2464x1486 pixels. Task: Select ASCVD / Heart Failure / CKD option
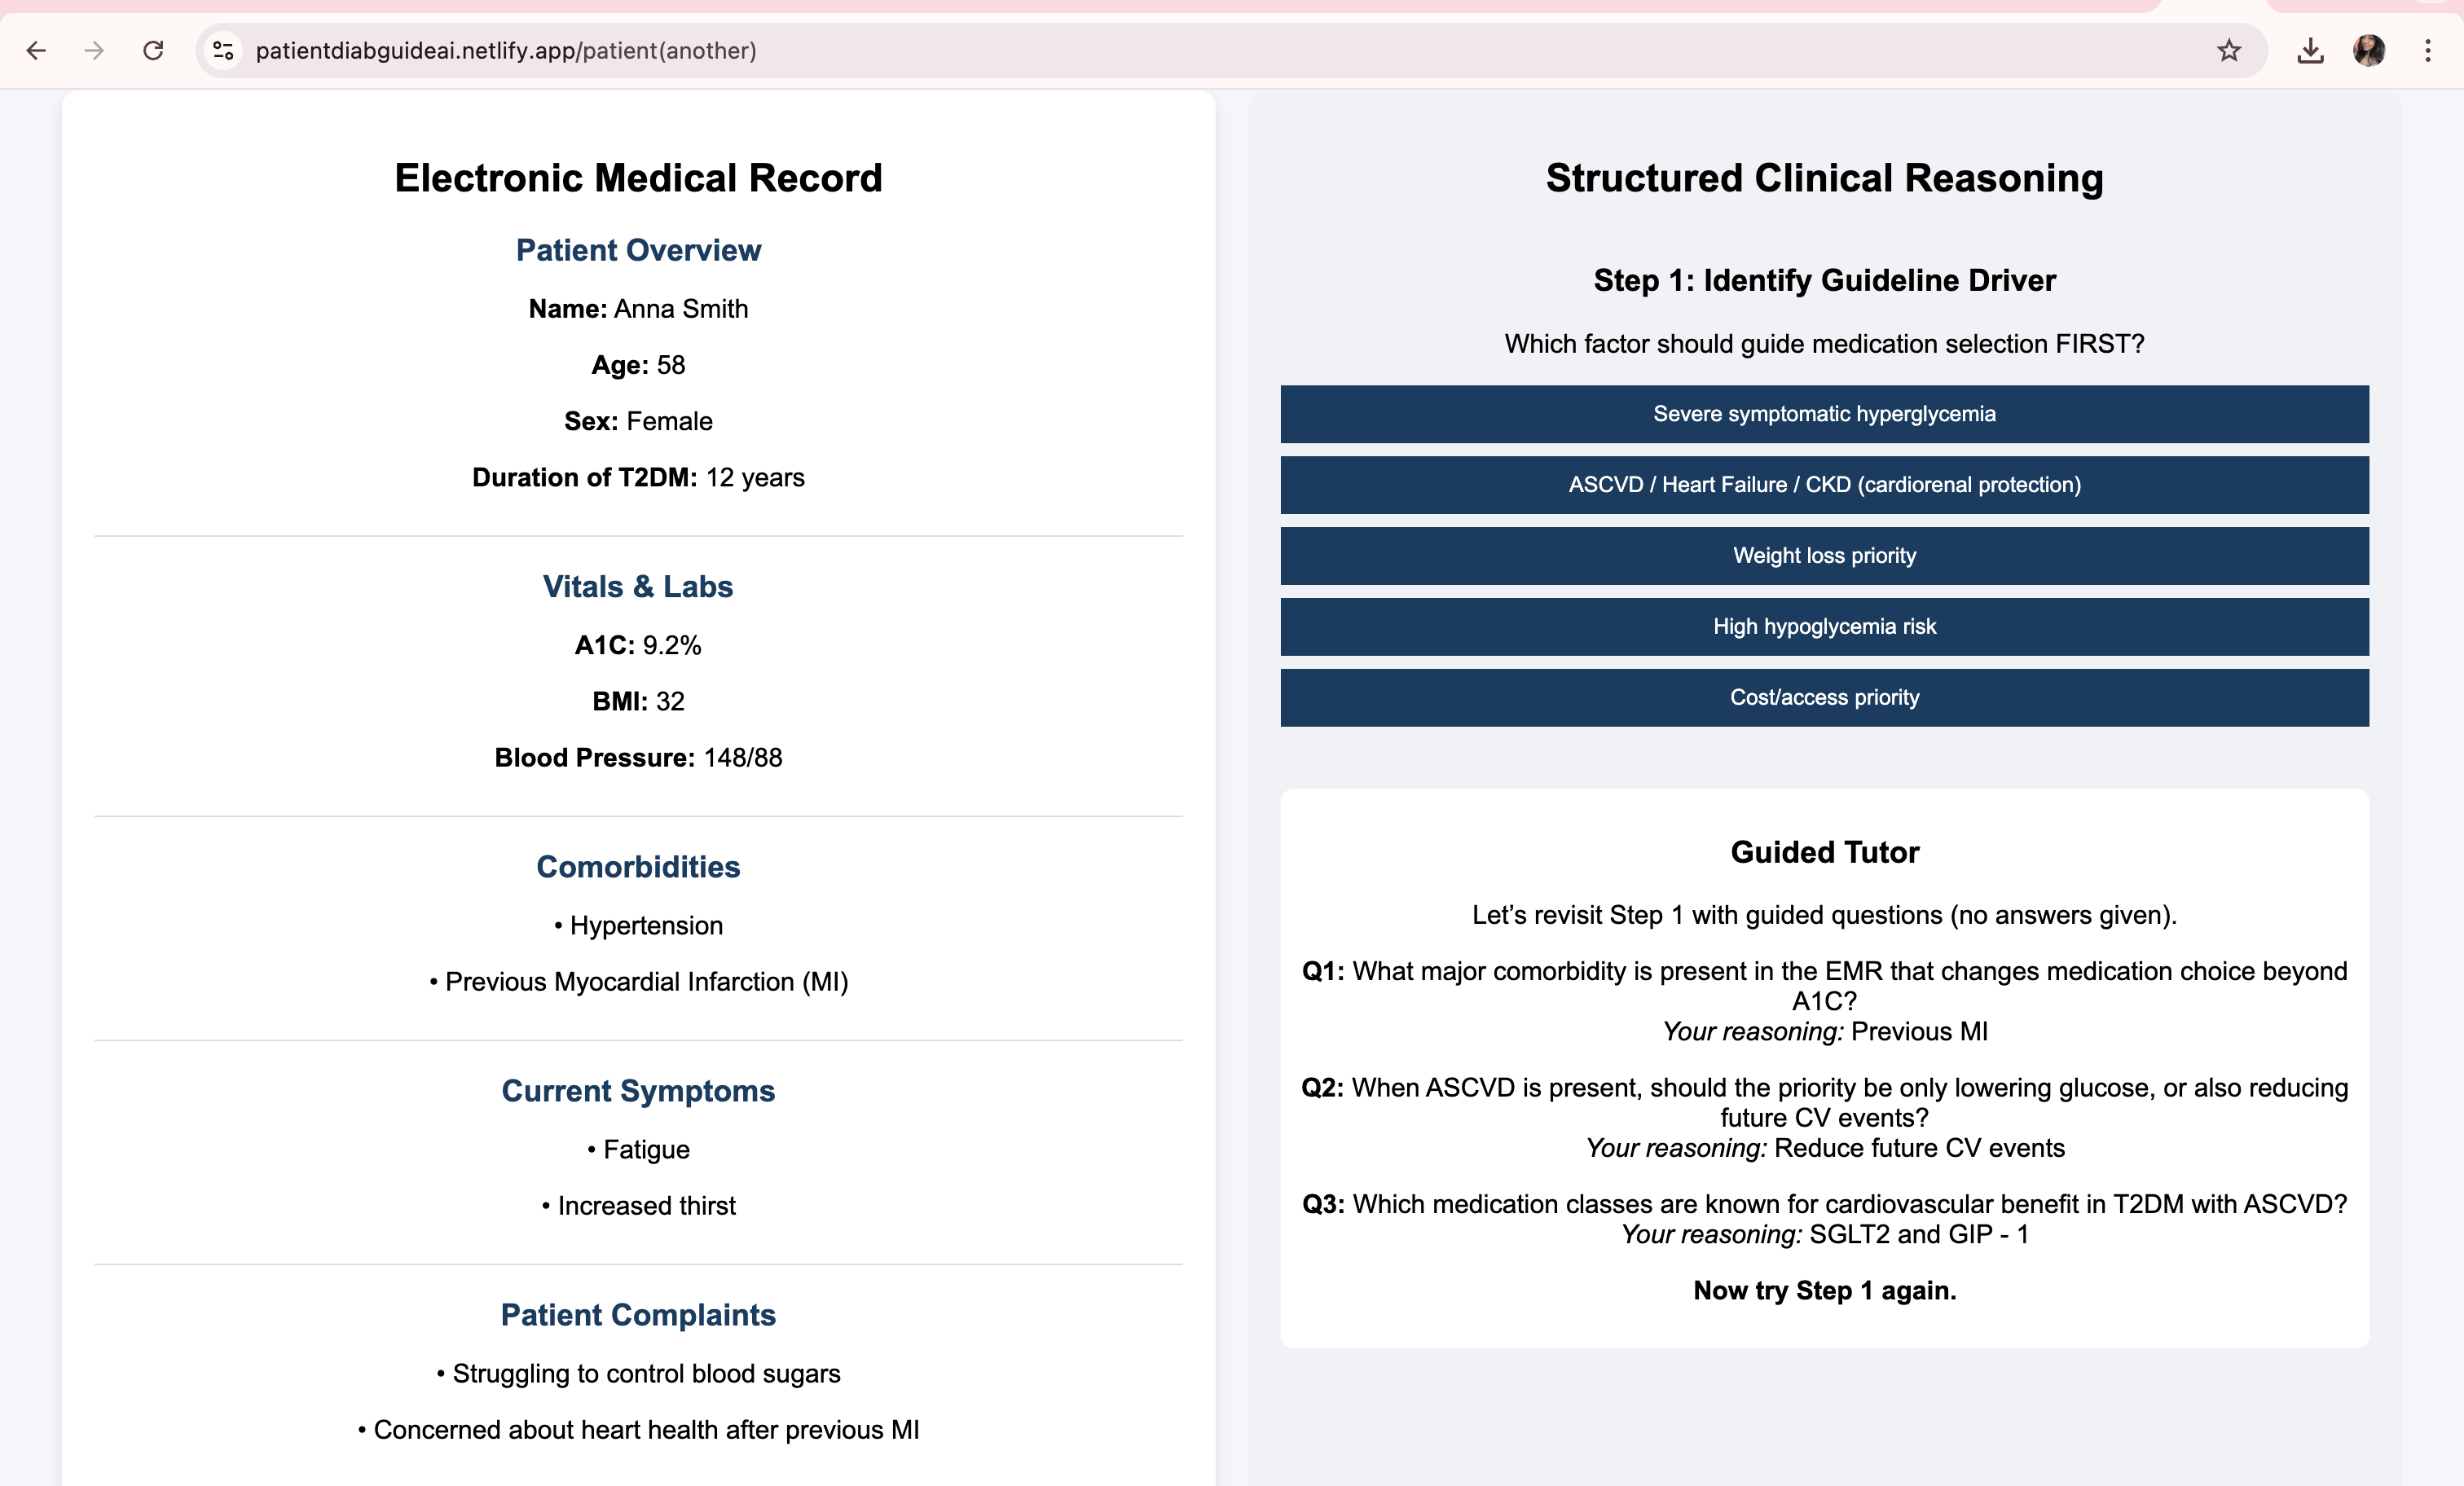1824,485
